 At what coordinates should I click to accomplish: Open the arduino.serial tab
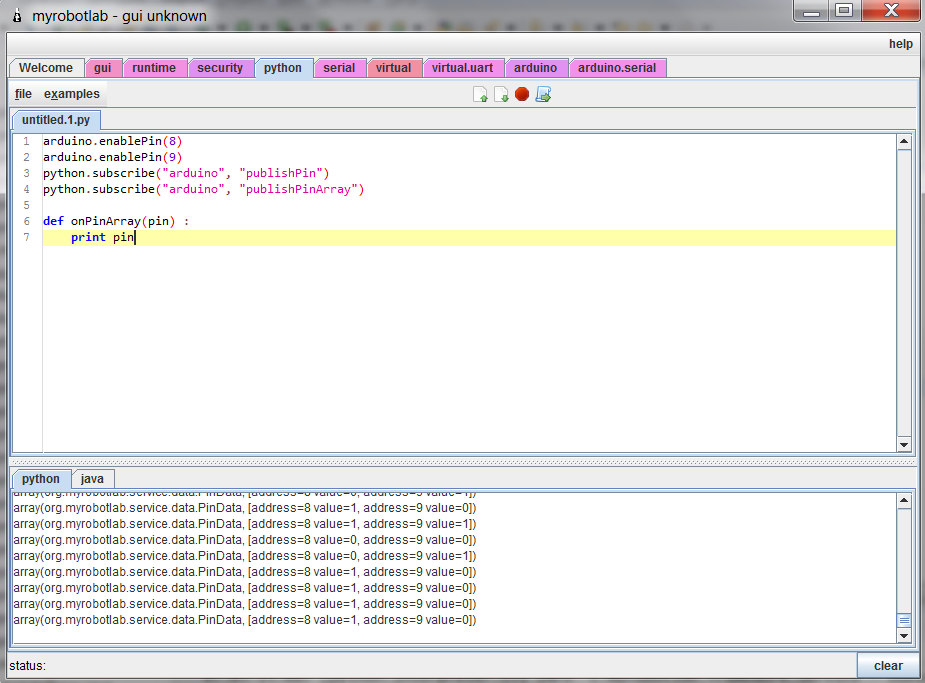point(617,68)
